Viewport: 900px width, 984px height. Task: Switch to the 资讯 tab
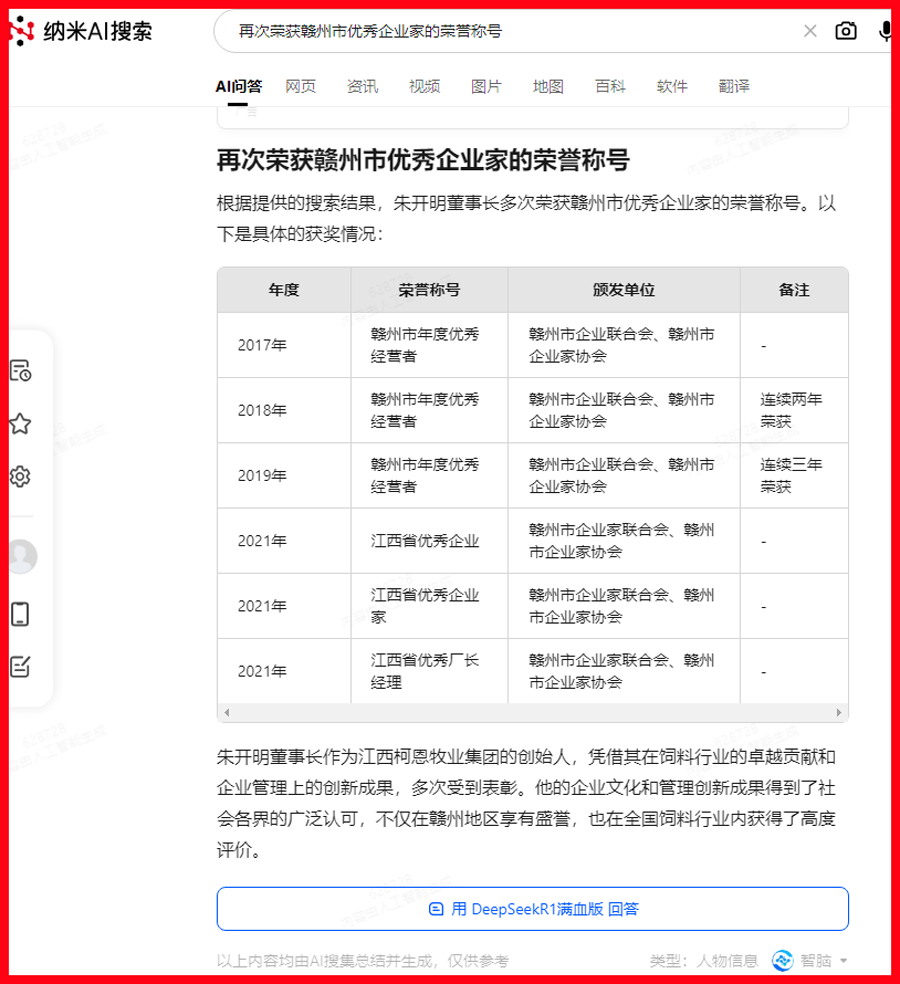click(363, 87)
